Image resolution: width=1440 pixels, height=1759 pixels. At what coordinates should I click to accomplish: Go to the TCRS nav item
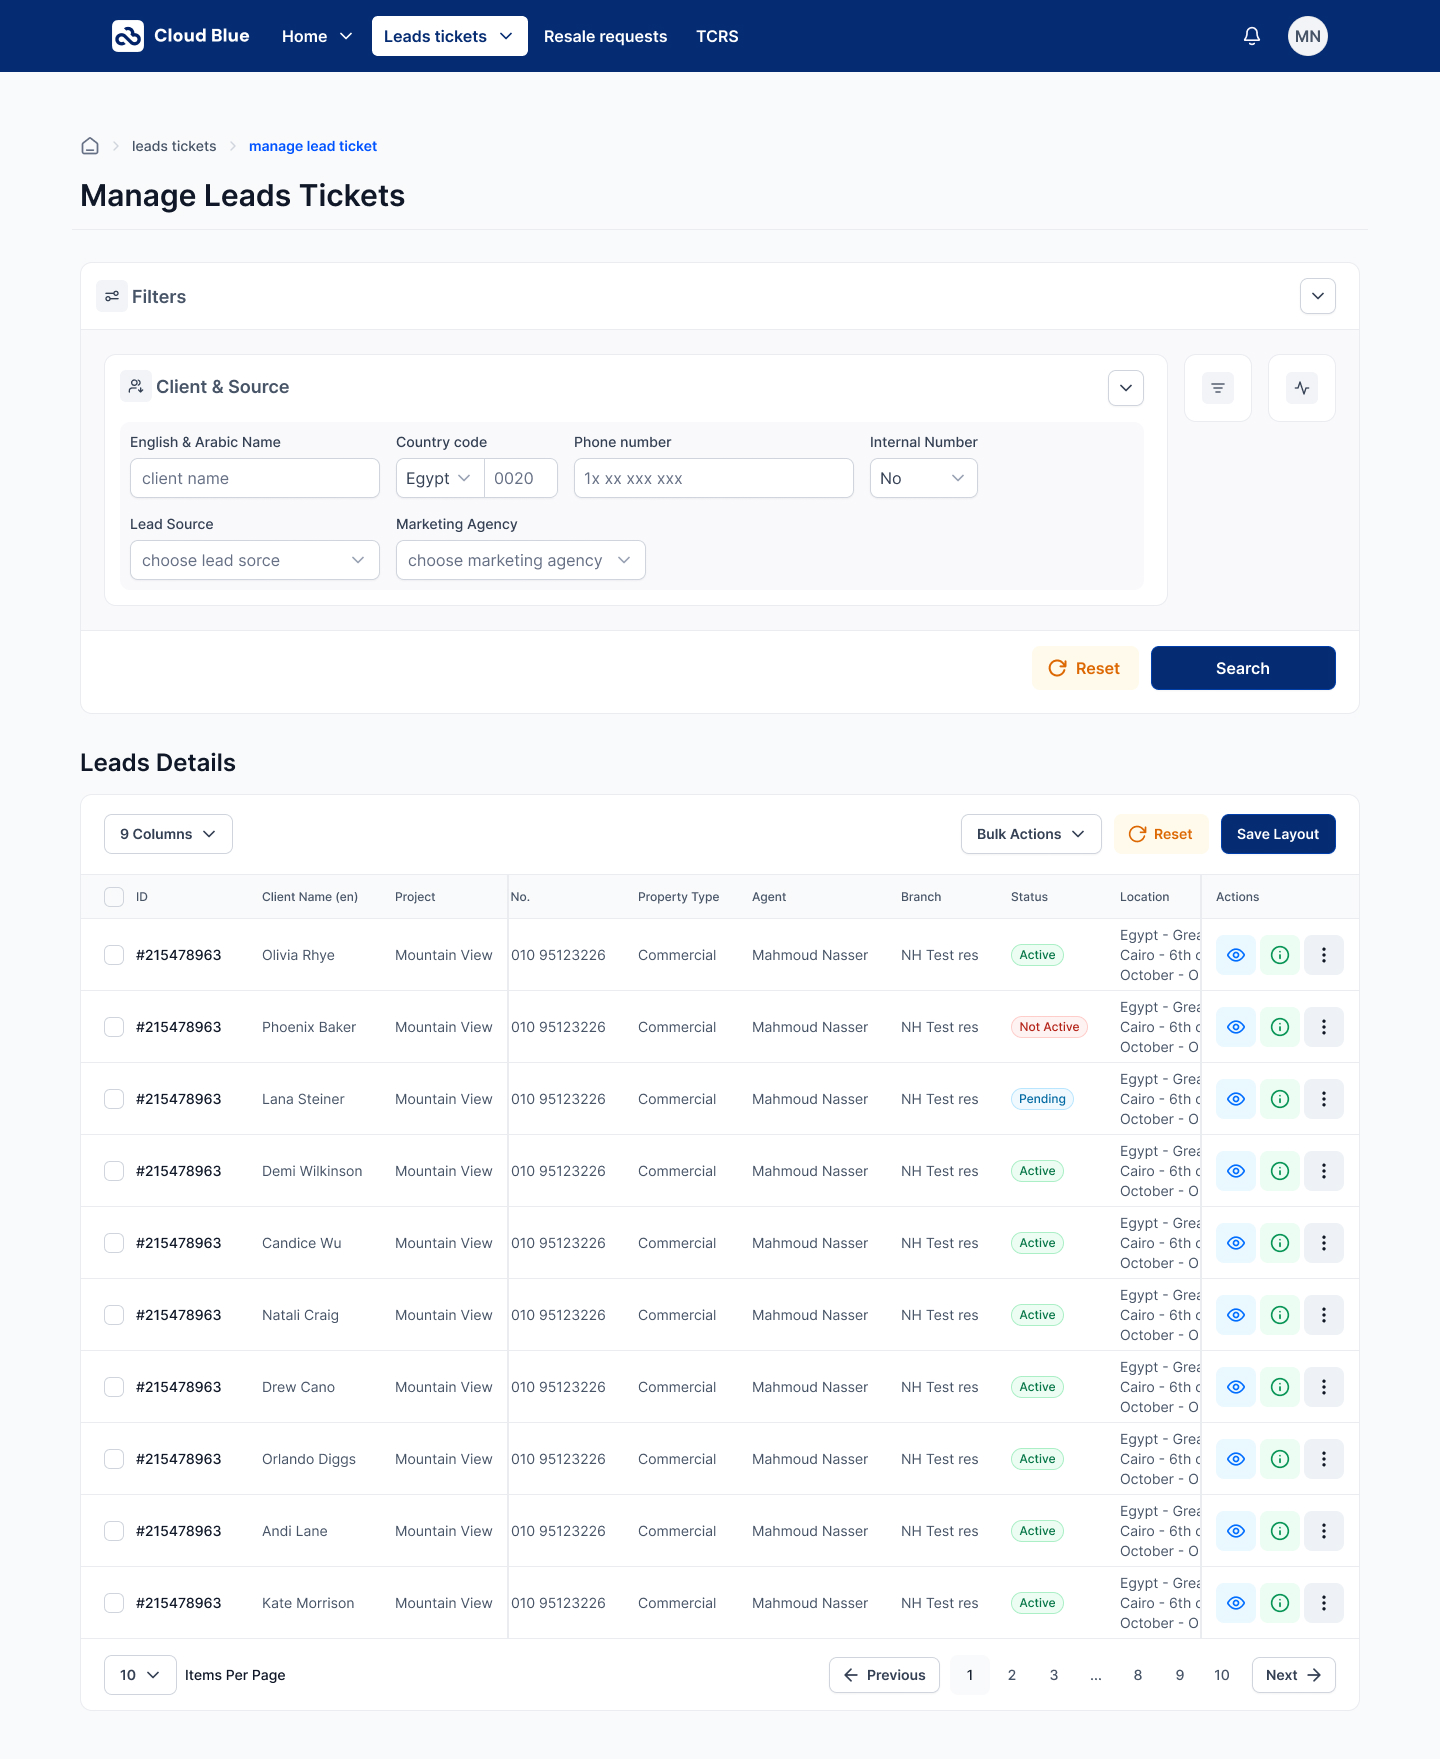(717, 36)
